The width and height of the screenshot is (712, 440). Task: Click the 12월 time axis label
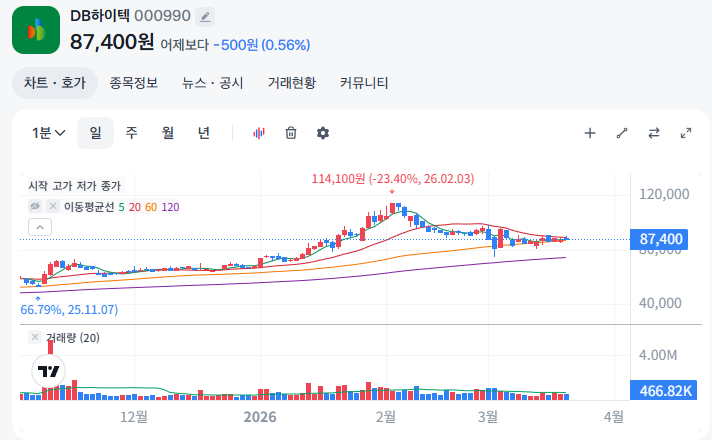coord(134,417)
